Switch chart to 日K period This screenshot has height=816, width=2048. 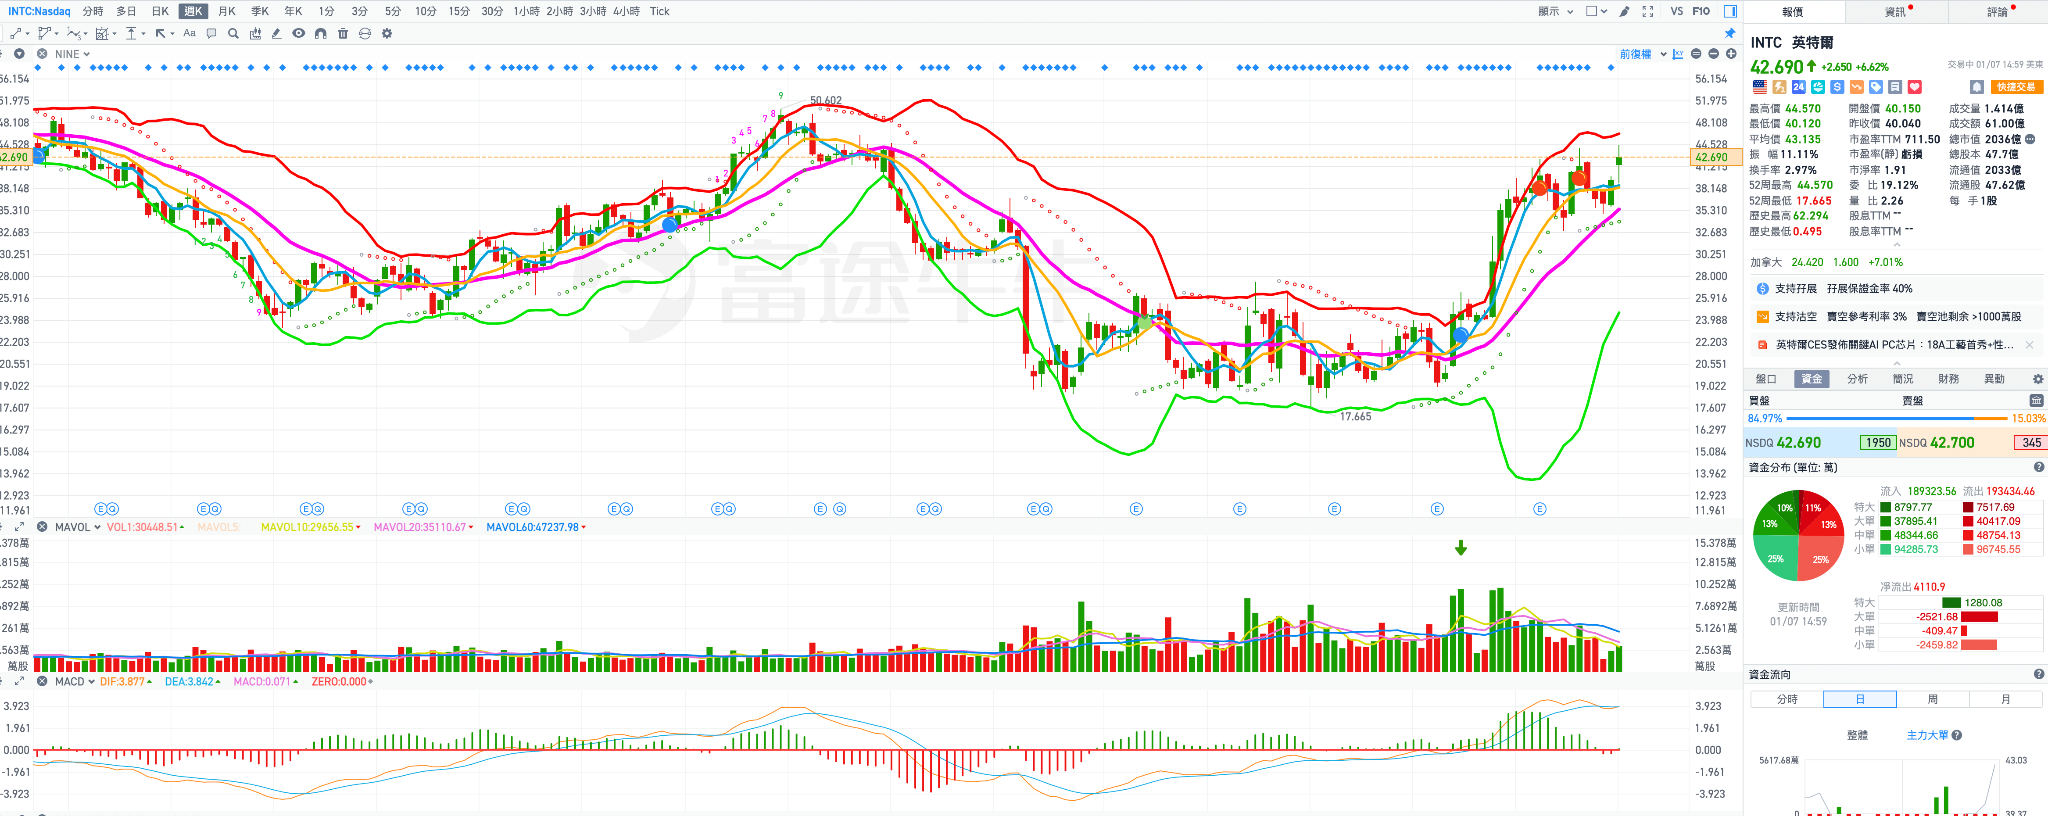pos(160,12)
